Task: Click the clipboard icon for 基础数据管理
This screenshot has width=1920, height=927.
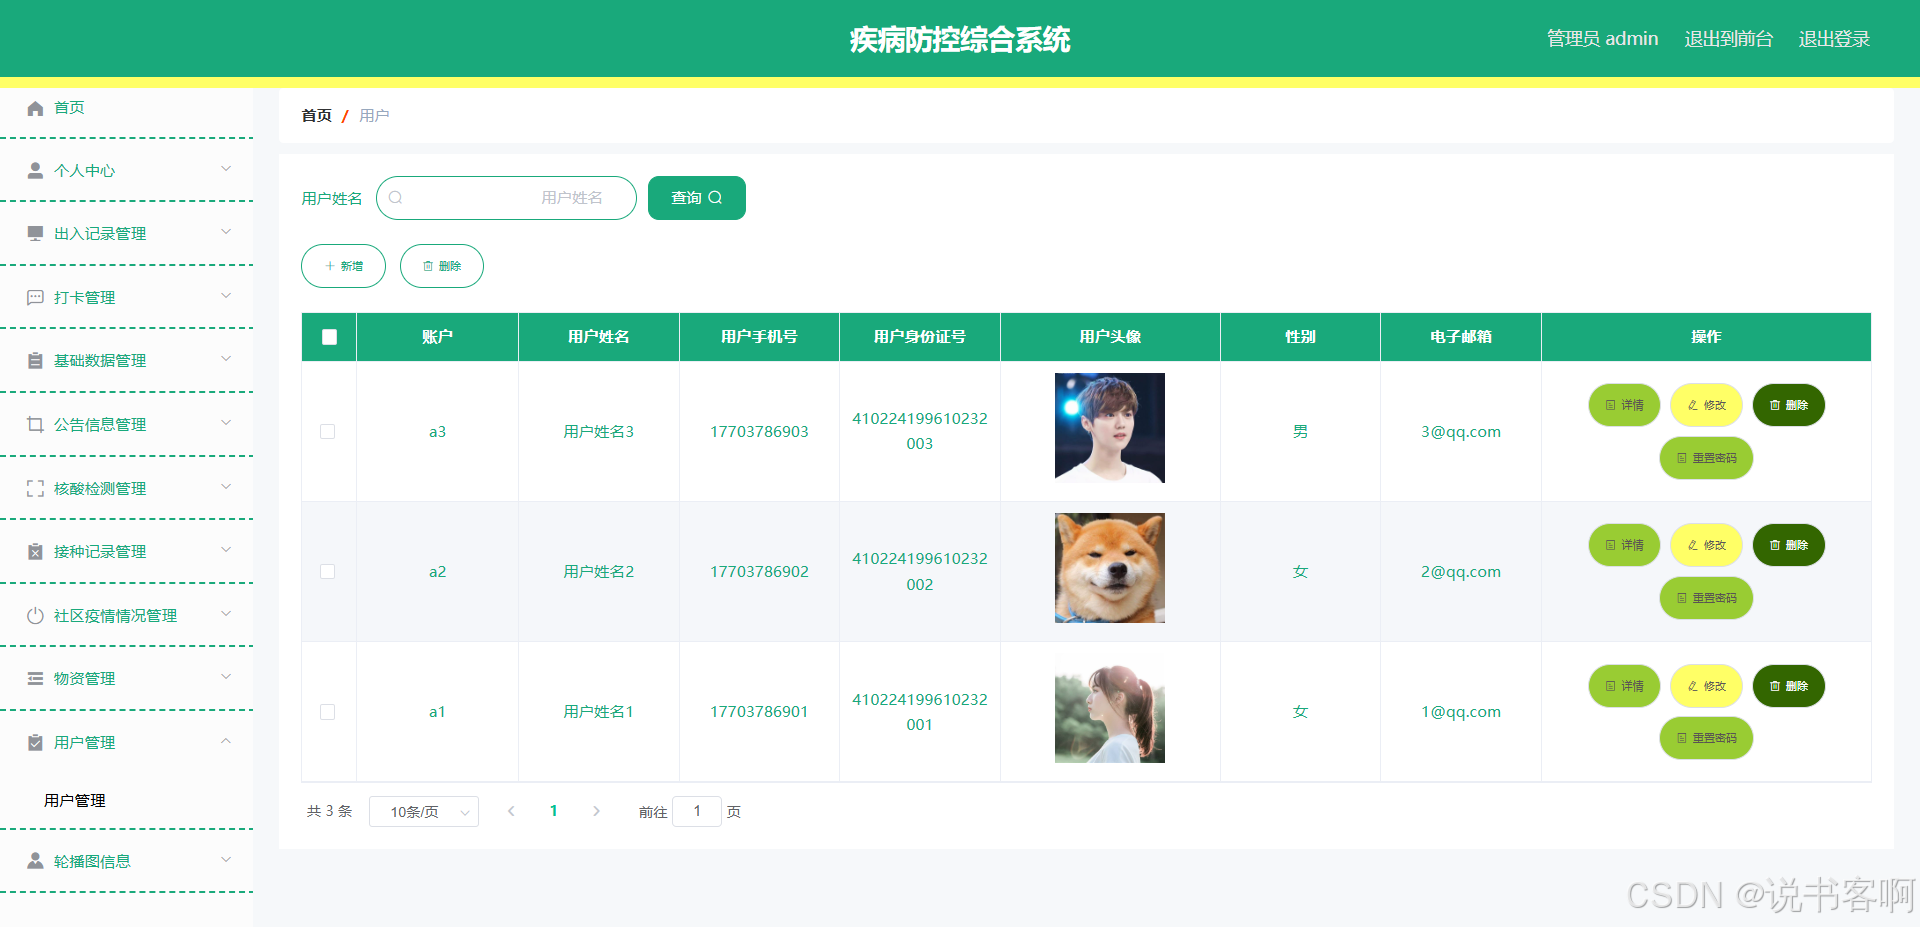Action: tap(35, 360)
